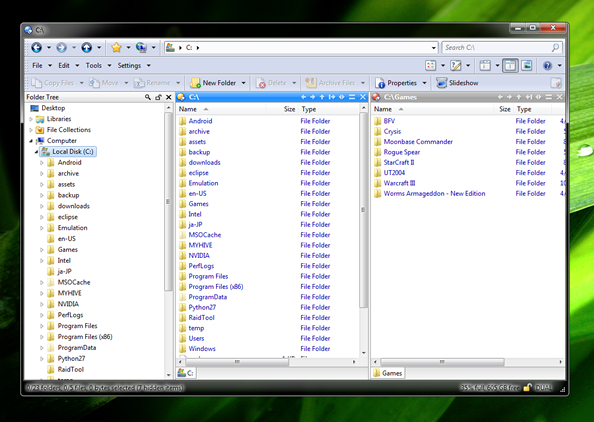Select the Emulation folder in C:\ pane

[203, 183]
